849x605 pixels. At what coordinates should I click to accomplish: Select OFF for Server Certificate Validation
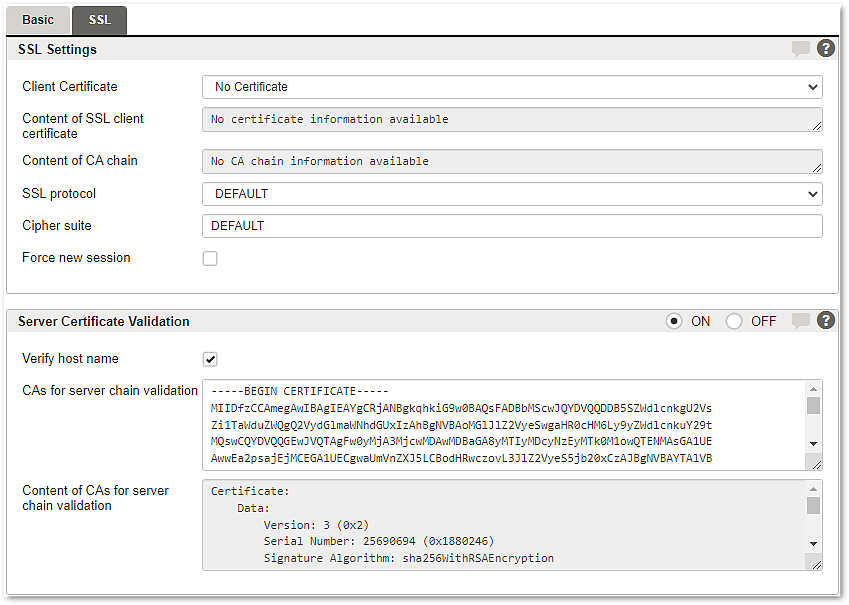(x=734, y=321)
